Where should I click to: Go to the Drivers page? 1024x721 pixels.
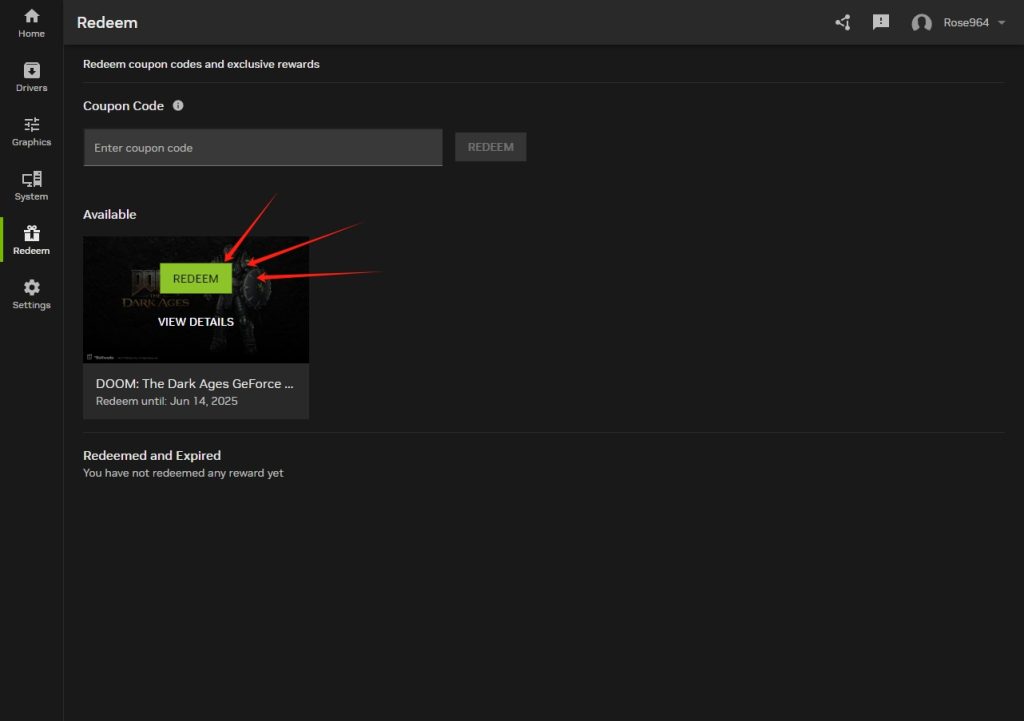coord(31,77)
